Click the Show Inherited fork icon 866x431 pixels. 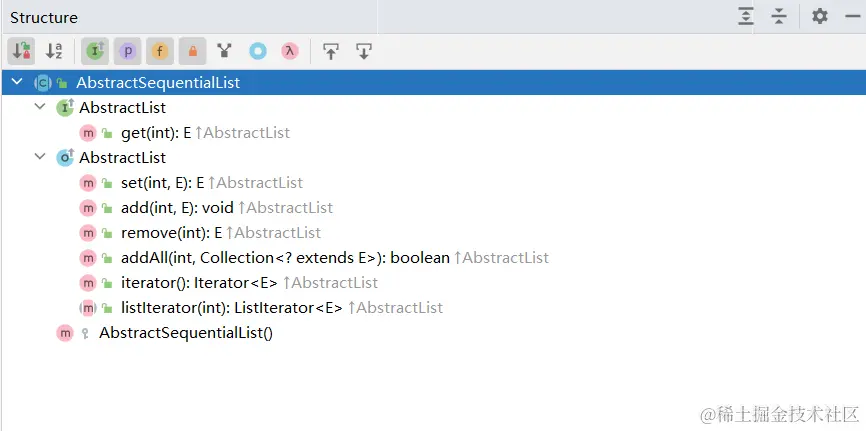pyautogui.click(x=225, y=50)
